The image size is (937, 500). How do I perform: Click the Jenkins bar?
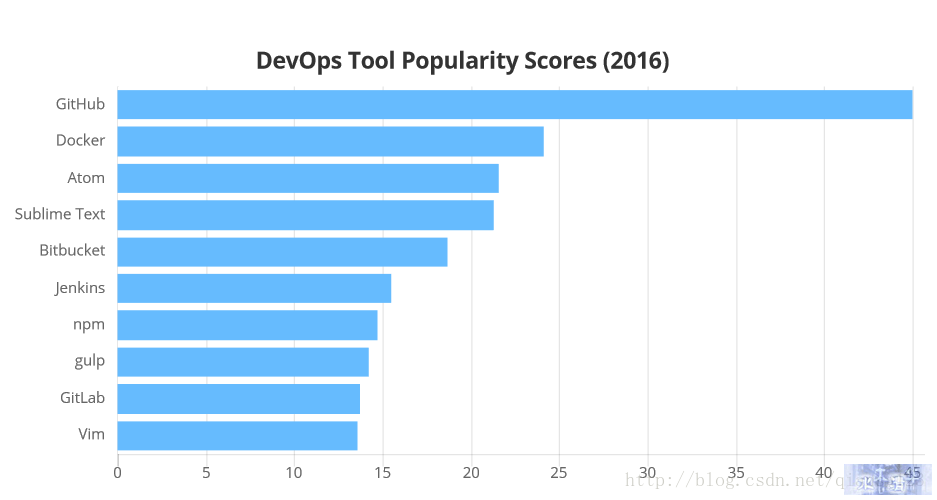coord(255,289)
